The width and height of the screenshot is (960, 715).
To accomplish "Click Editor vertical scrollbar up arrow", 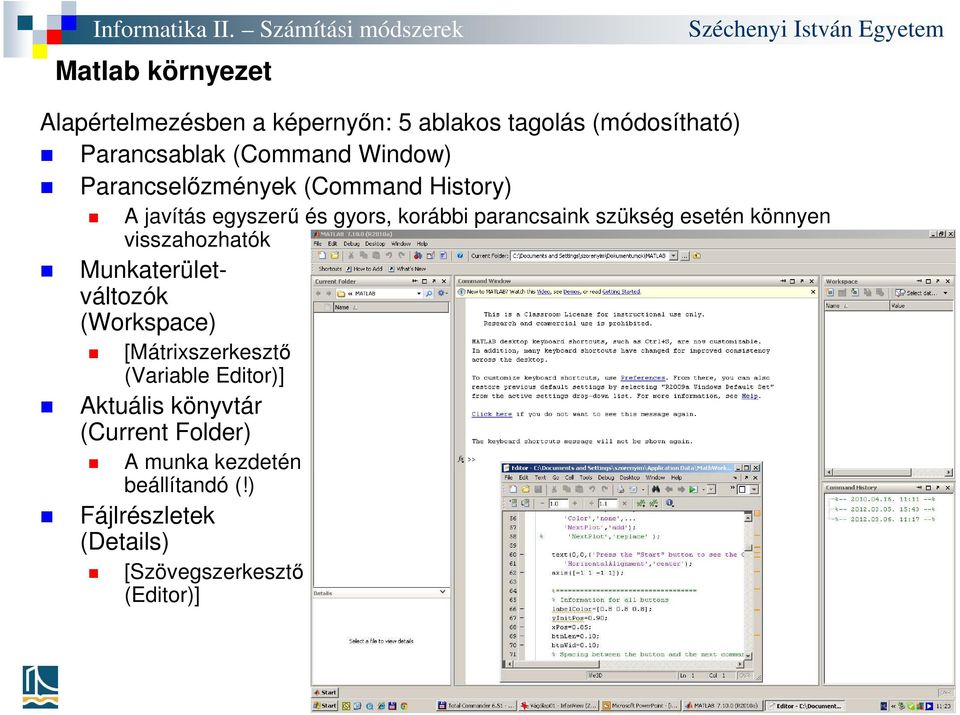I will pos(748,517).
